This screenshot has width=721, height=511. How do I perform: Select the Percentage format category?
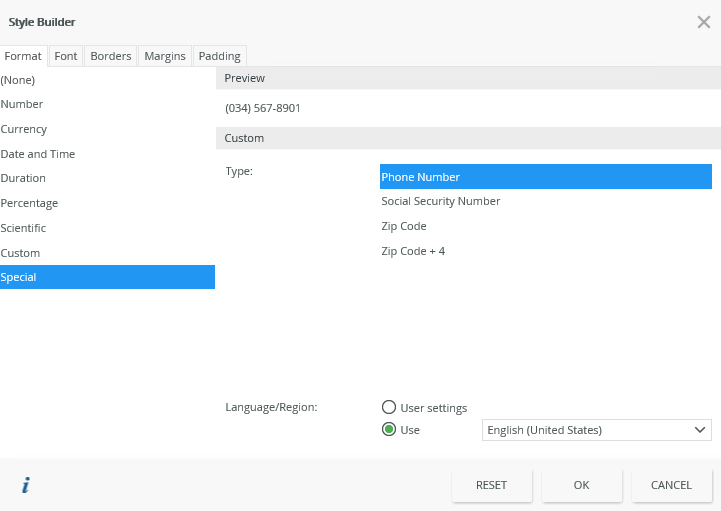coord(29,203)
